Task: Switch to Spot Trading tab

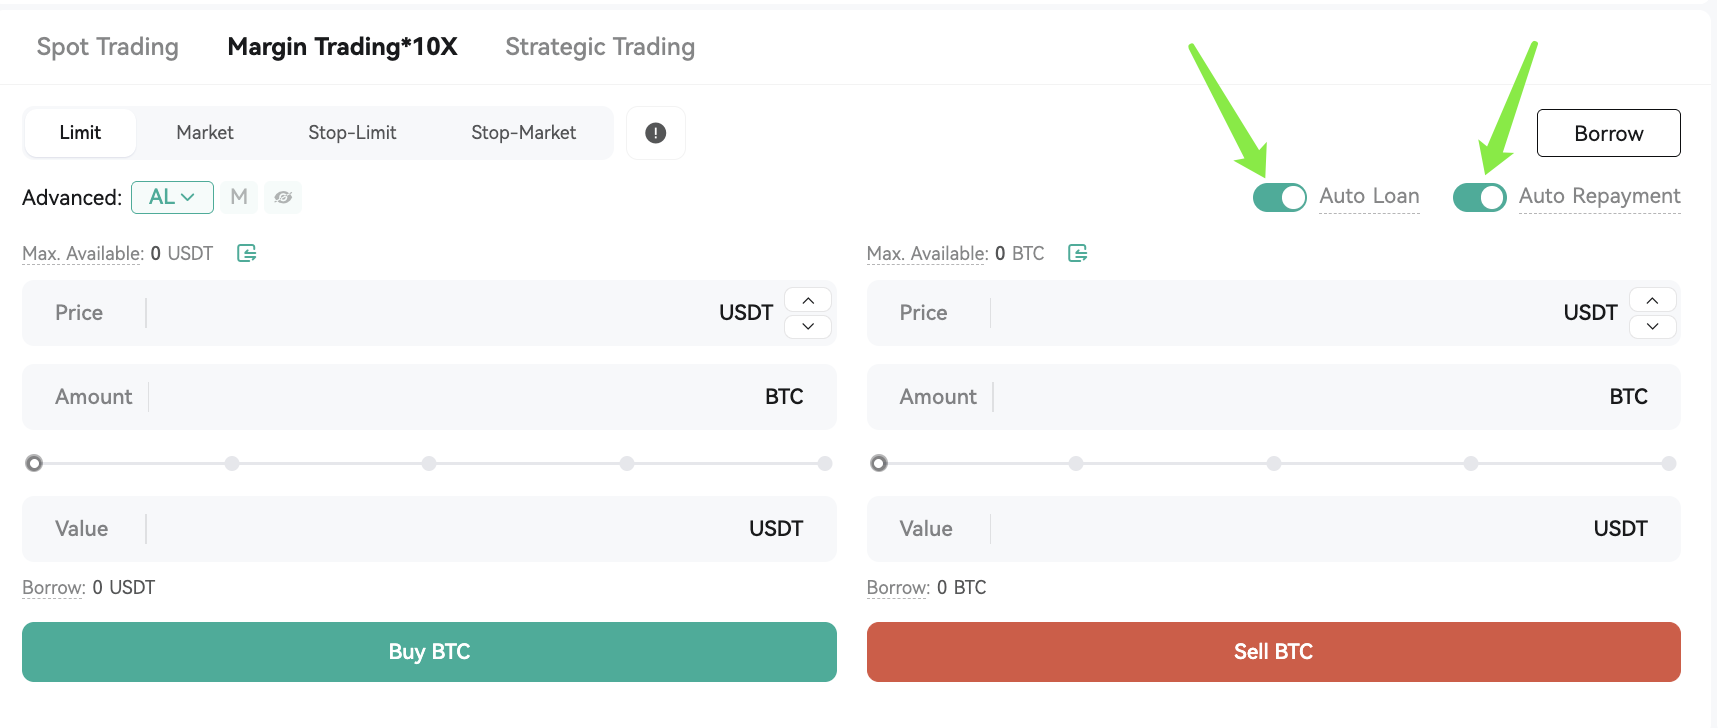Action: point(108,47)
